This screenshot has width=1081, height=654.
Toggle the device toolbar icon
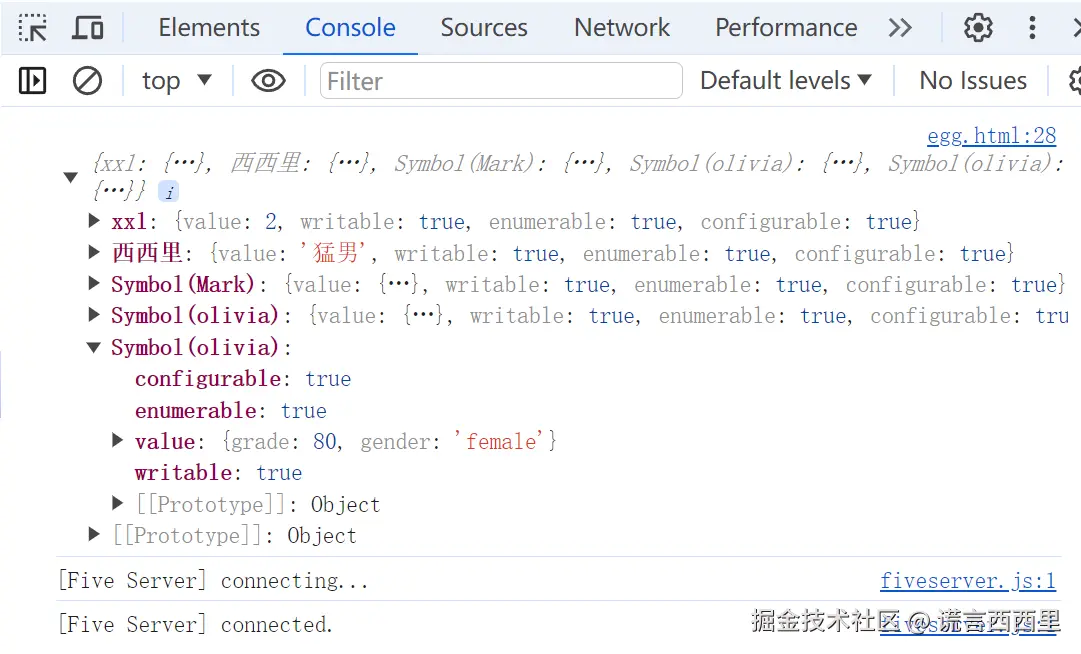(88, 27)
